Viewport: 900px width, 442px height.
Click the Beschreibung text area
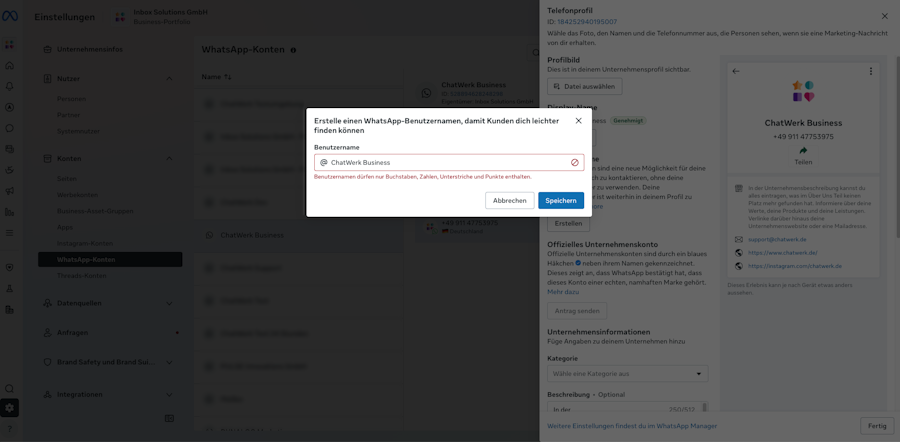pyautogui.click(x=628, y=407)
